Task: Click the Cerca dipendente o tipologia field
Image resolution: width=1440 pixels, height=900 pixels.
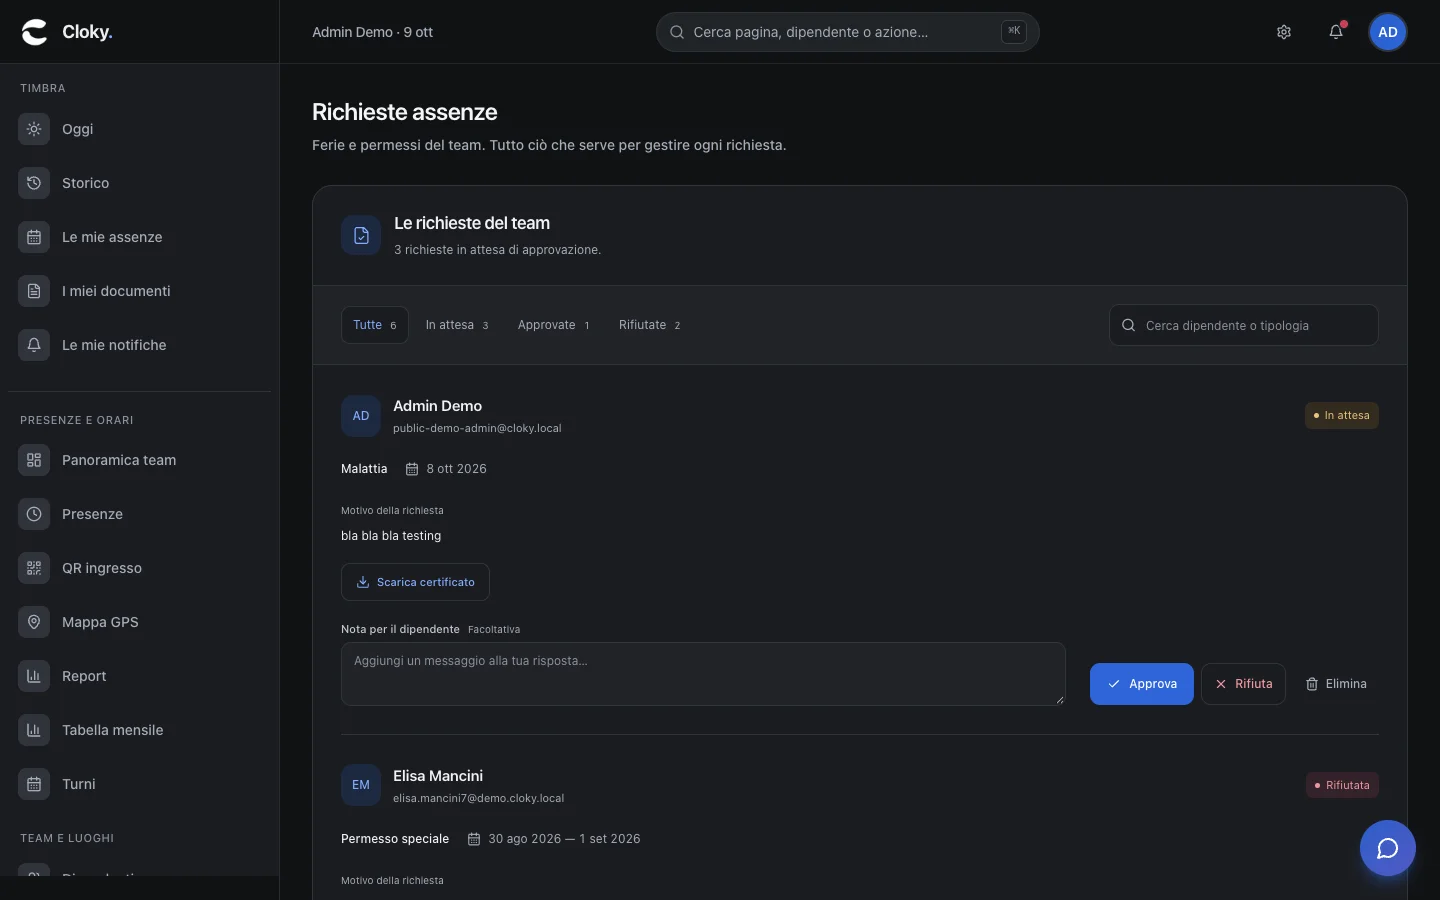Action: (x=1244, y=325)
